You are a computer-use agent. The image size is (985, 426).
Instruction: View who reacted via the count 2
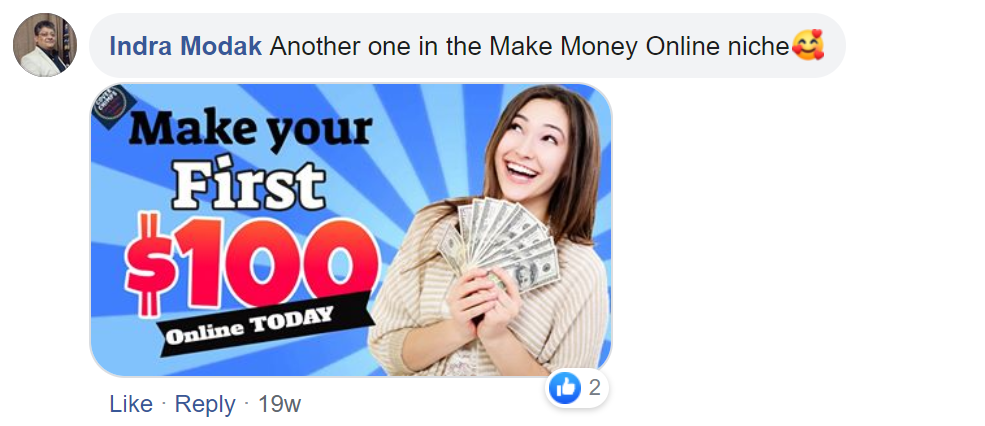click(594, 388)
